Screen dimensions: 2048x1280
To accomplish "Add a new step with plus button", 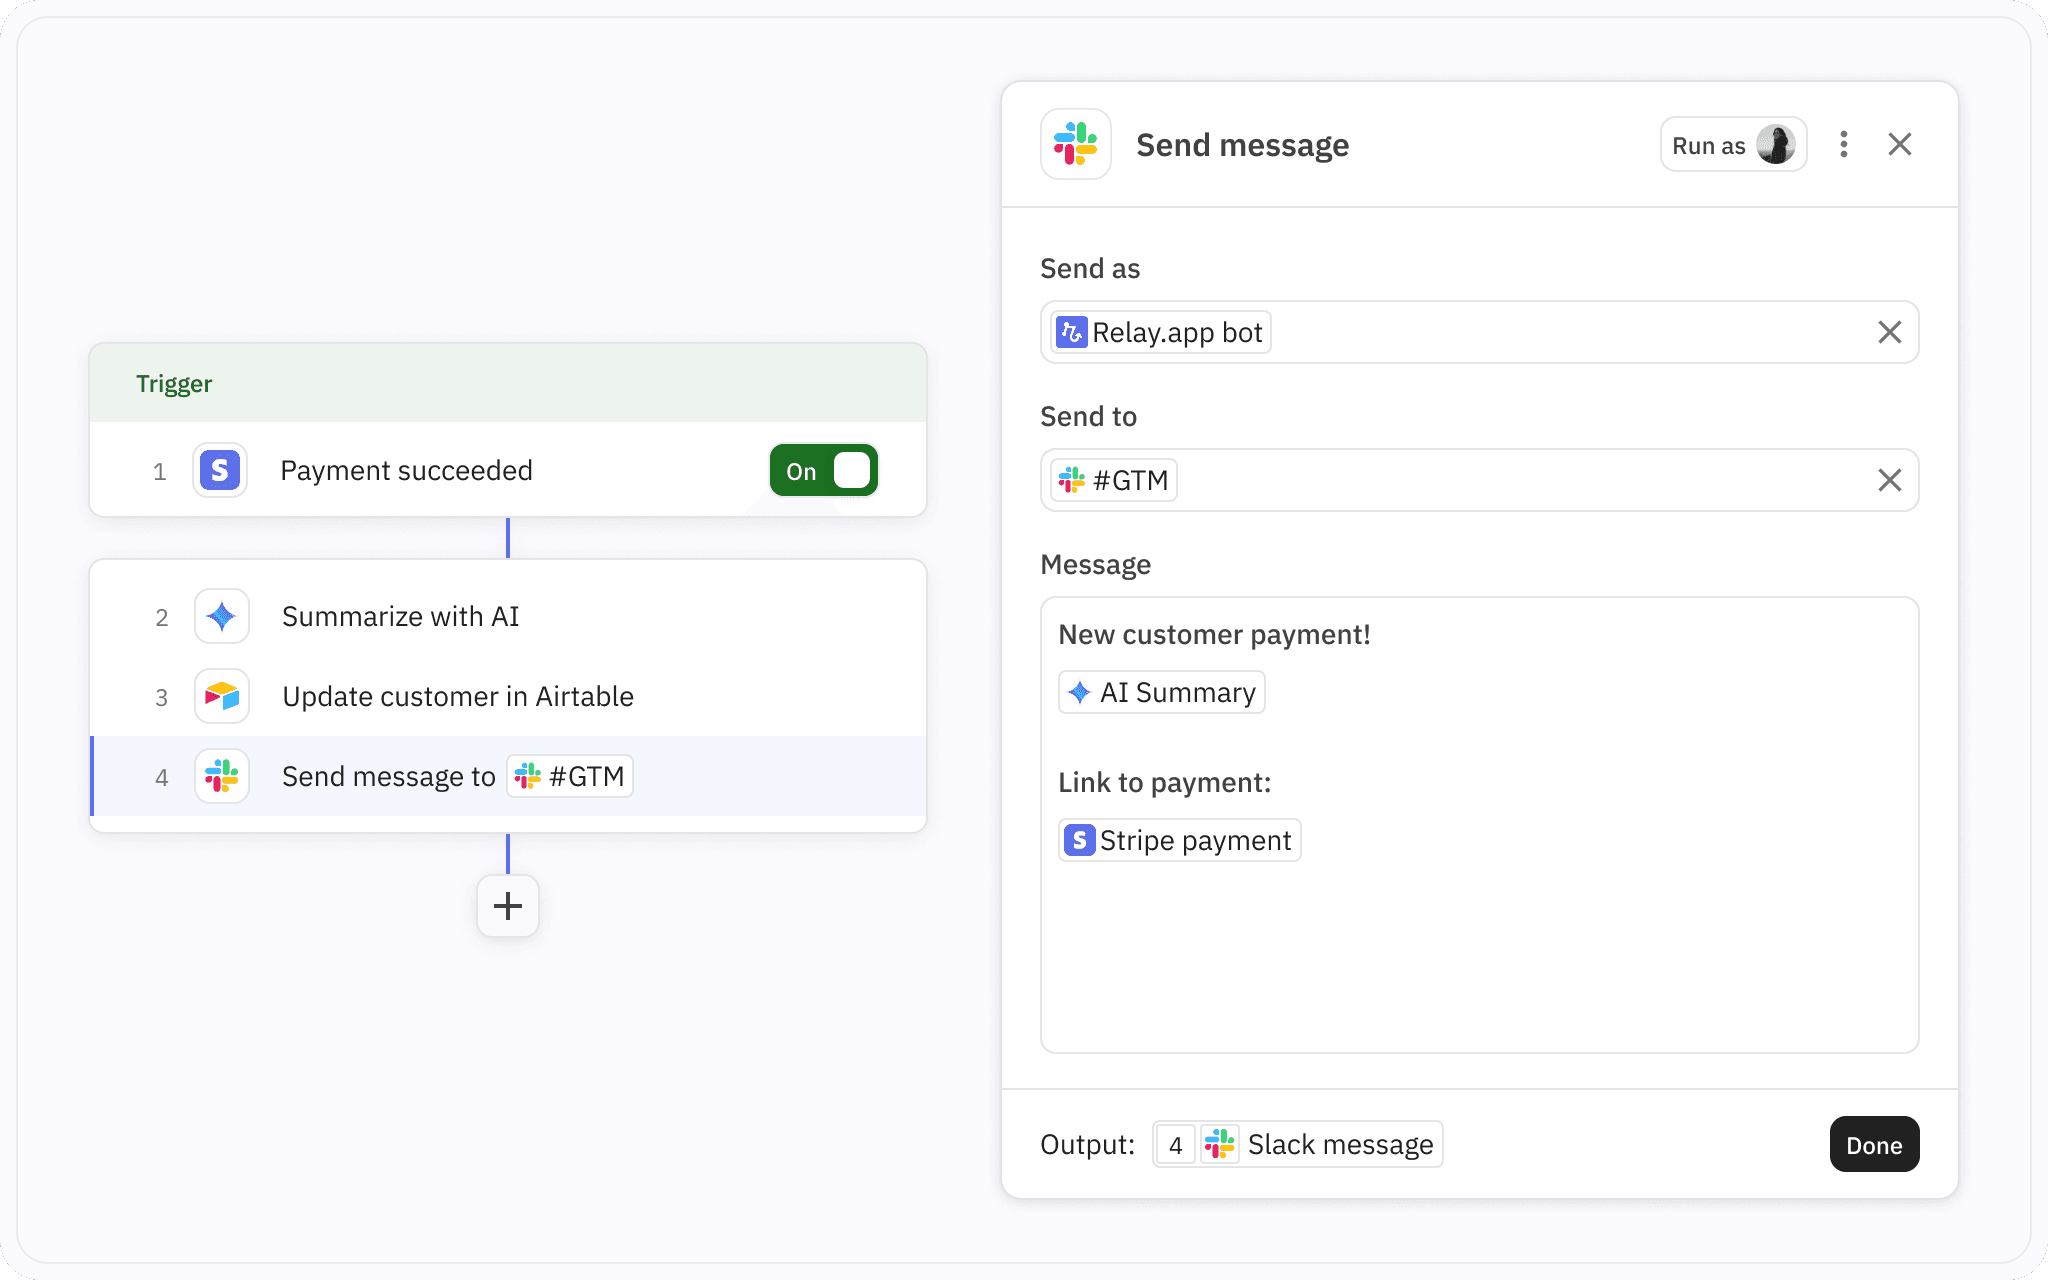I will pos(508,906).
